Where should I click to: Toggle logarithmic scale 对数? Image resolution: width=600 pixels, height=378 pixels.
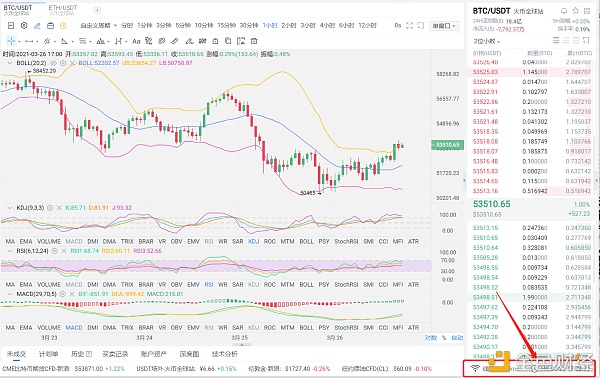pos(430,338)
